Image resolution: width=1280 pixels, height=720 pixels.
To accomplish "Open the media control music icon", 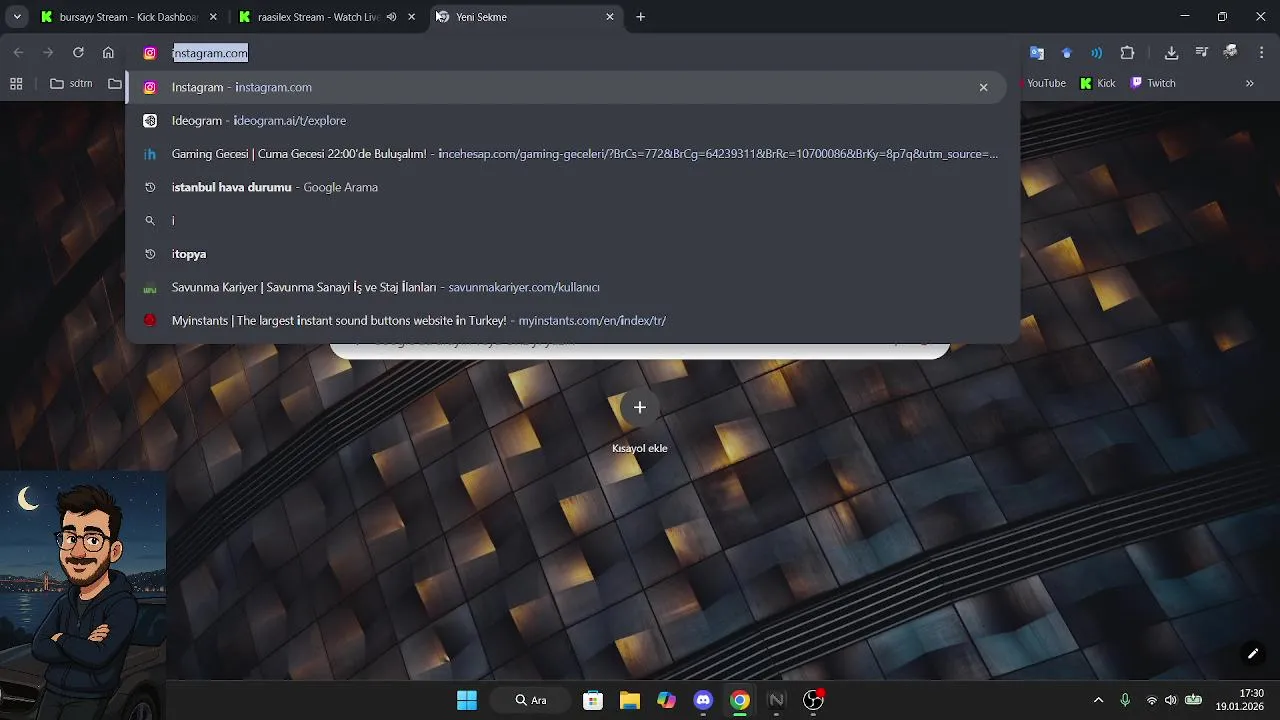I will (1201, 53).
